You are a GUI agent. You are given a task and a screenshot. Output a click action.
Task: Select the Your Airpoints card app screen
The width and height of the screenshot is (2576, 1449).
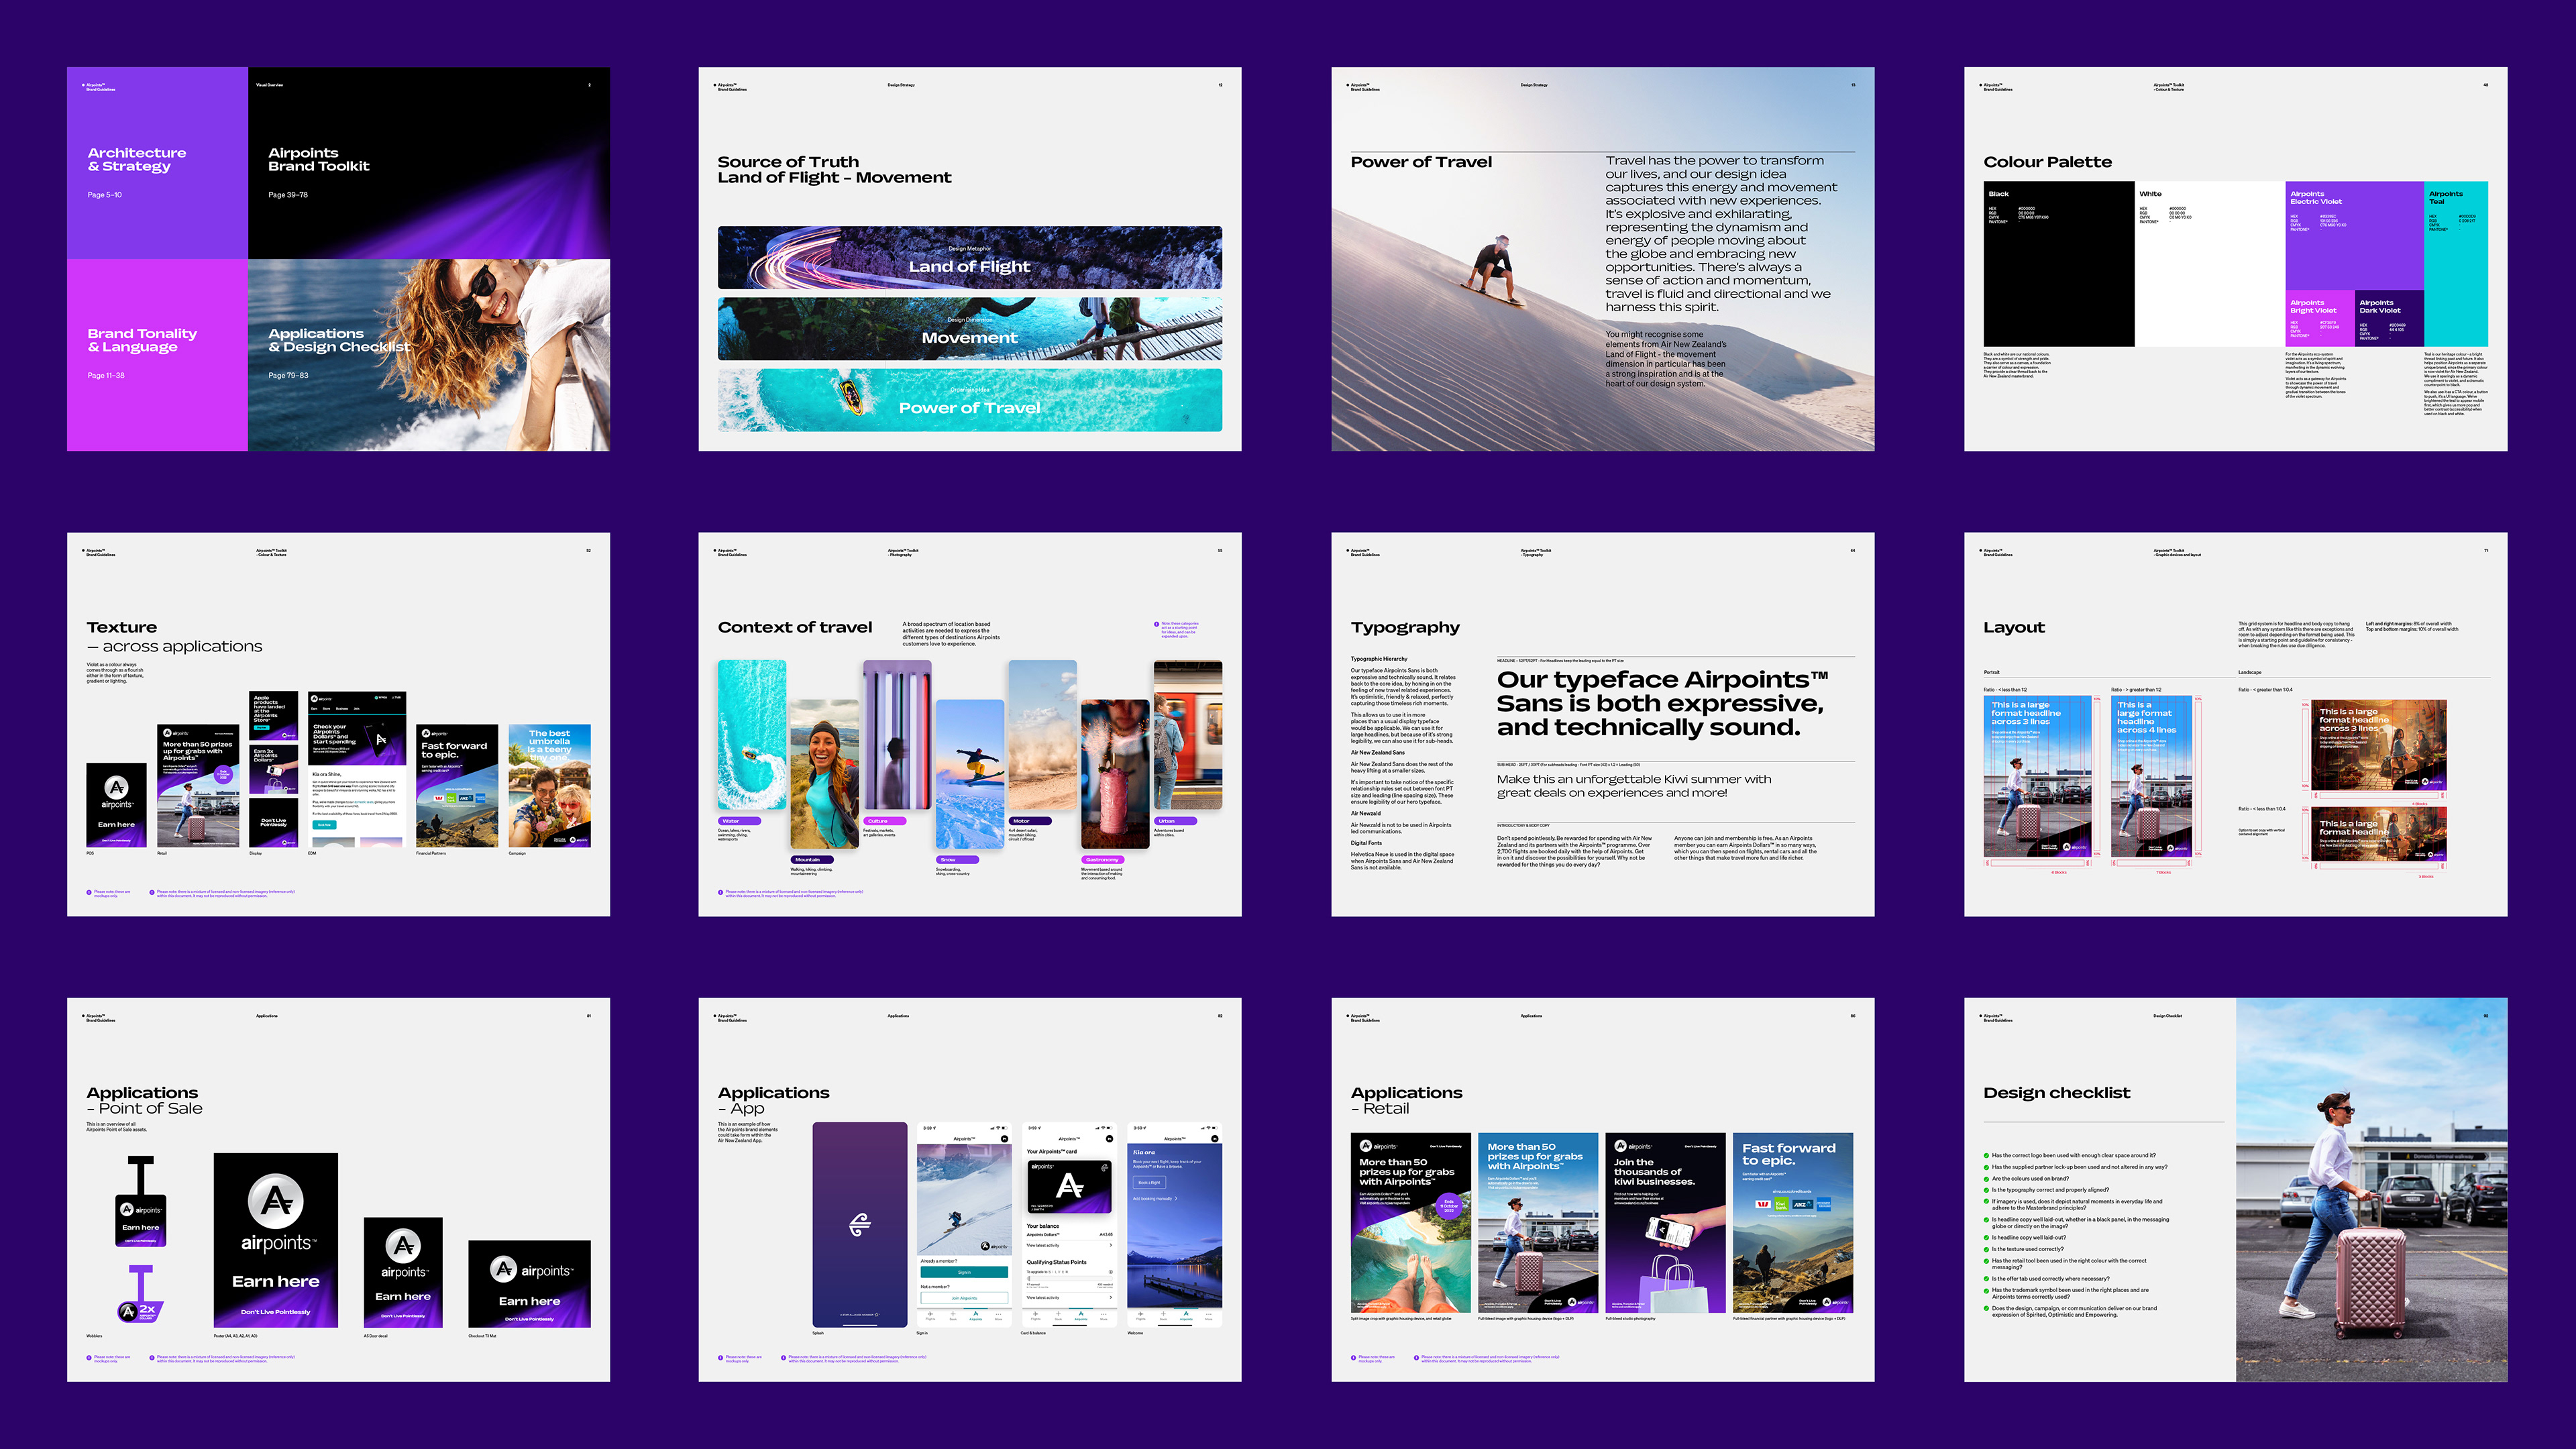[1069, 1225]
